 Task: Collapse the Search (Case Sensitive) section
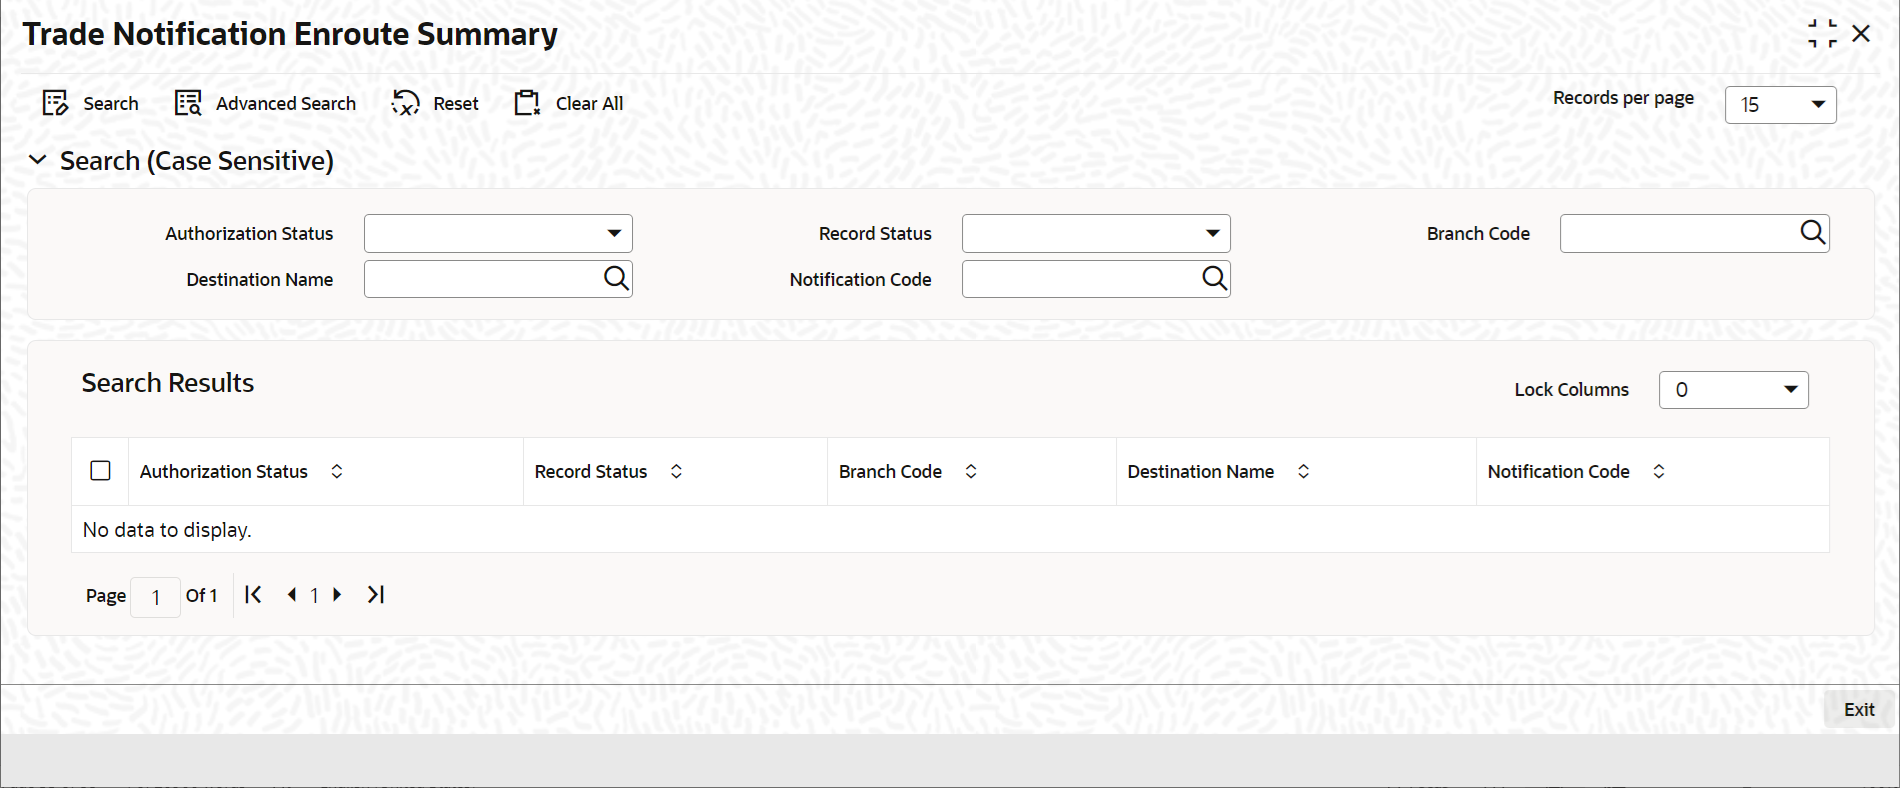[38, 160]
